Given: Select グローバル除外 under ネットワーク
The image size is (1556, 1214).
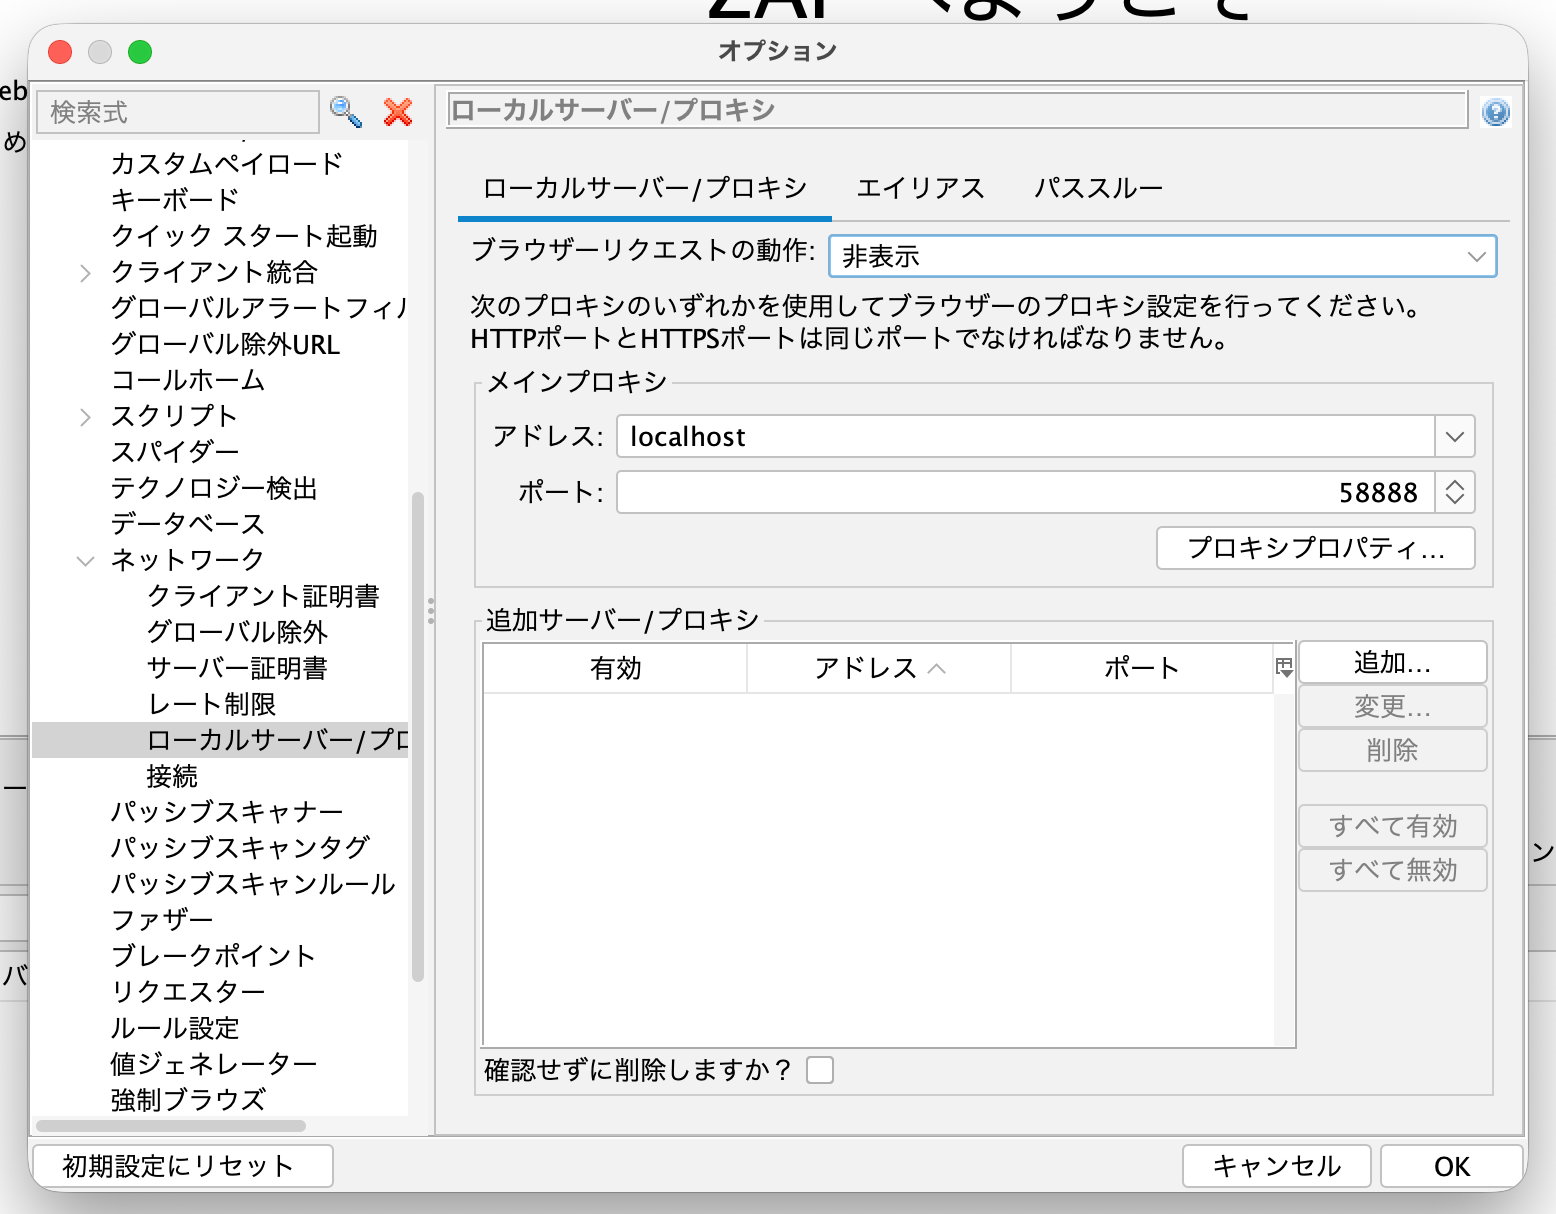Looking at the screenshot, I should (238, 632).
